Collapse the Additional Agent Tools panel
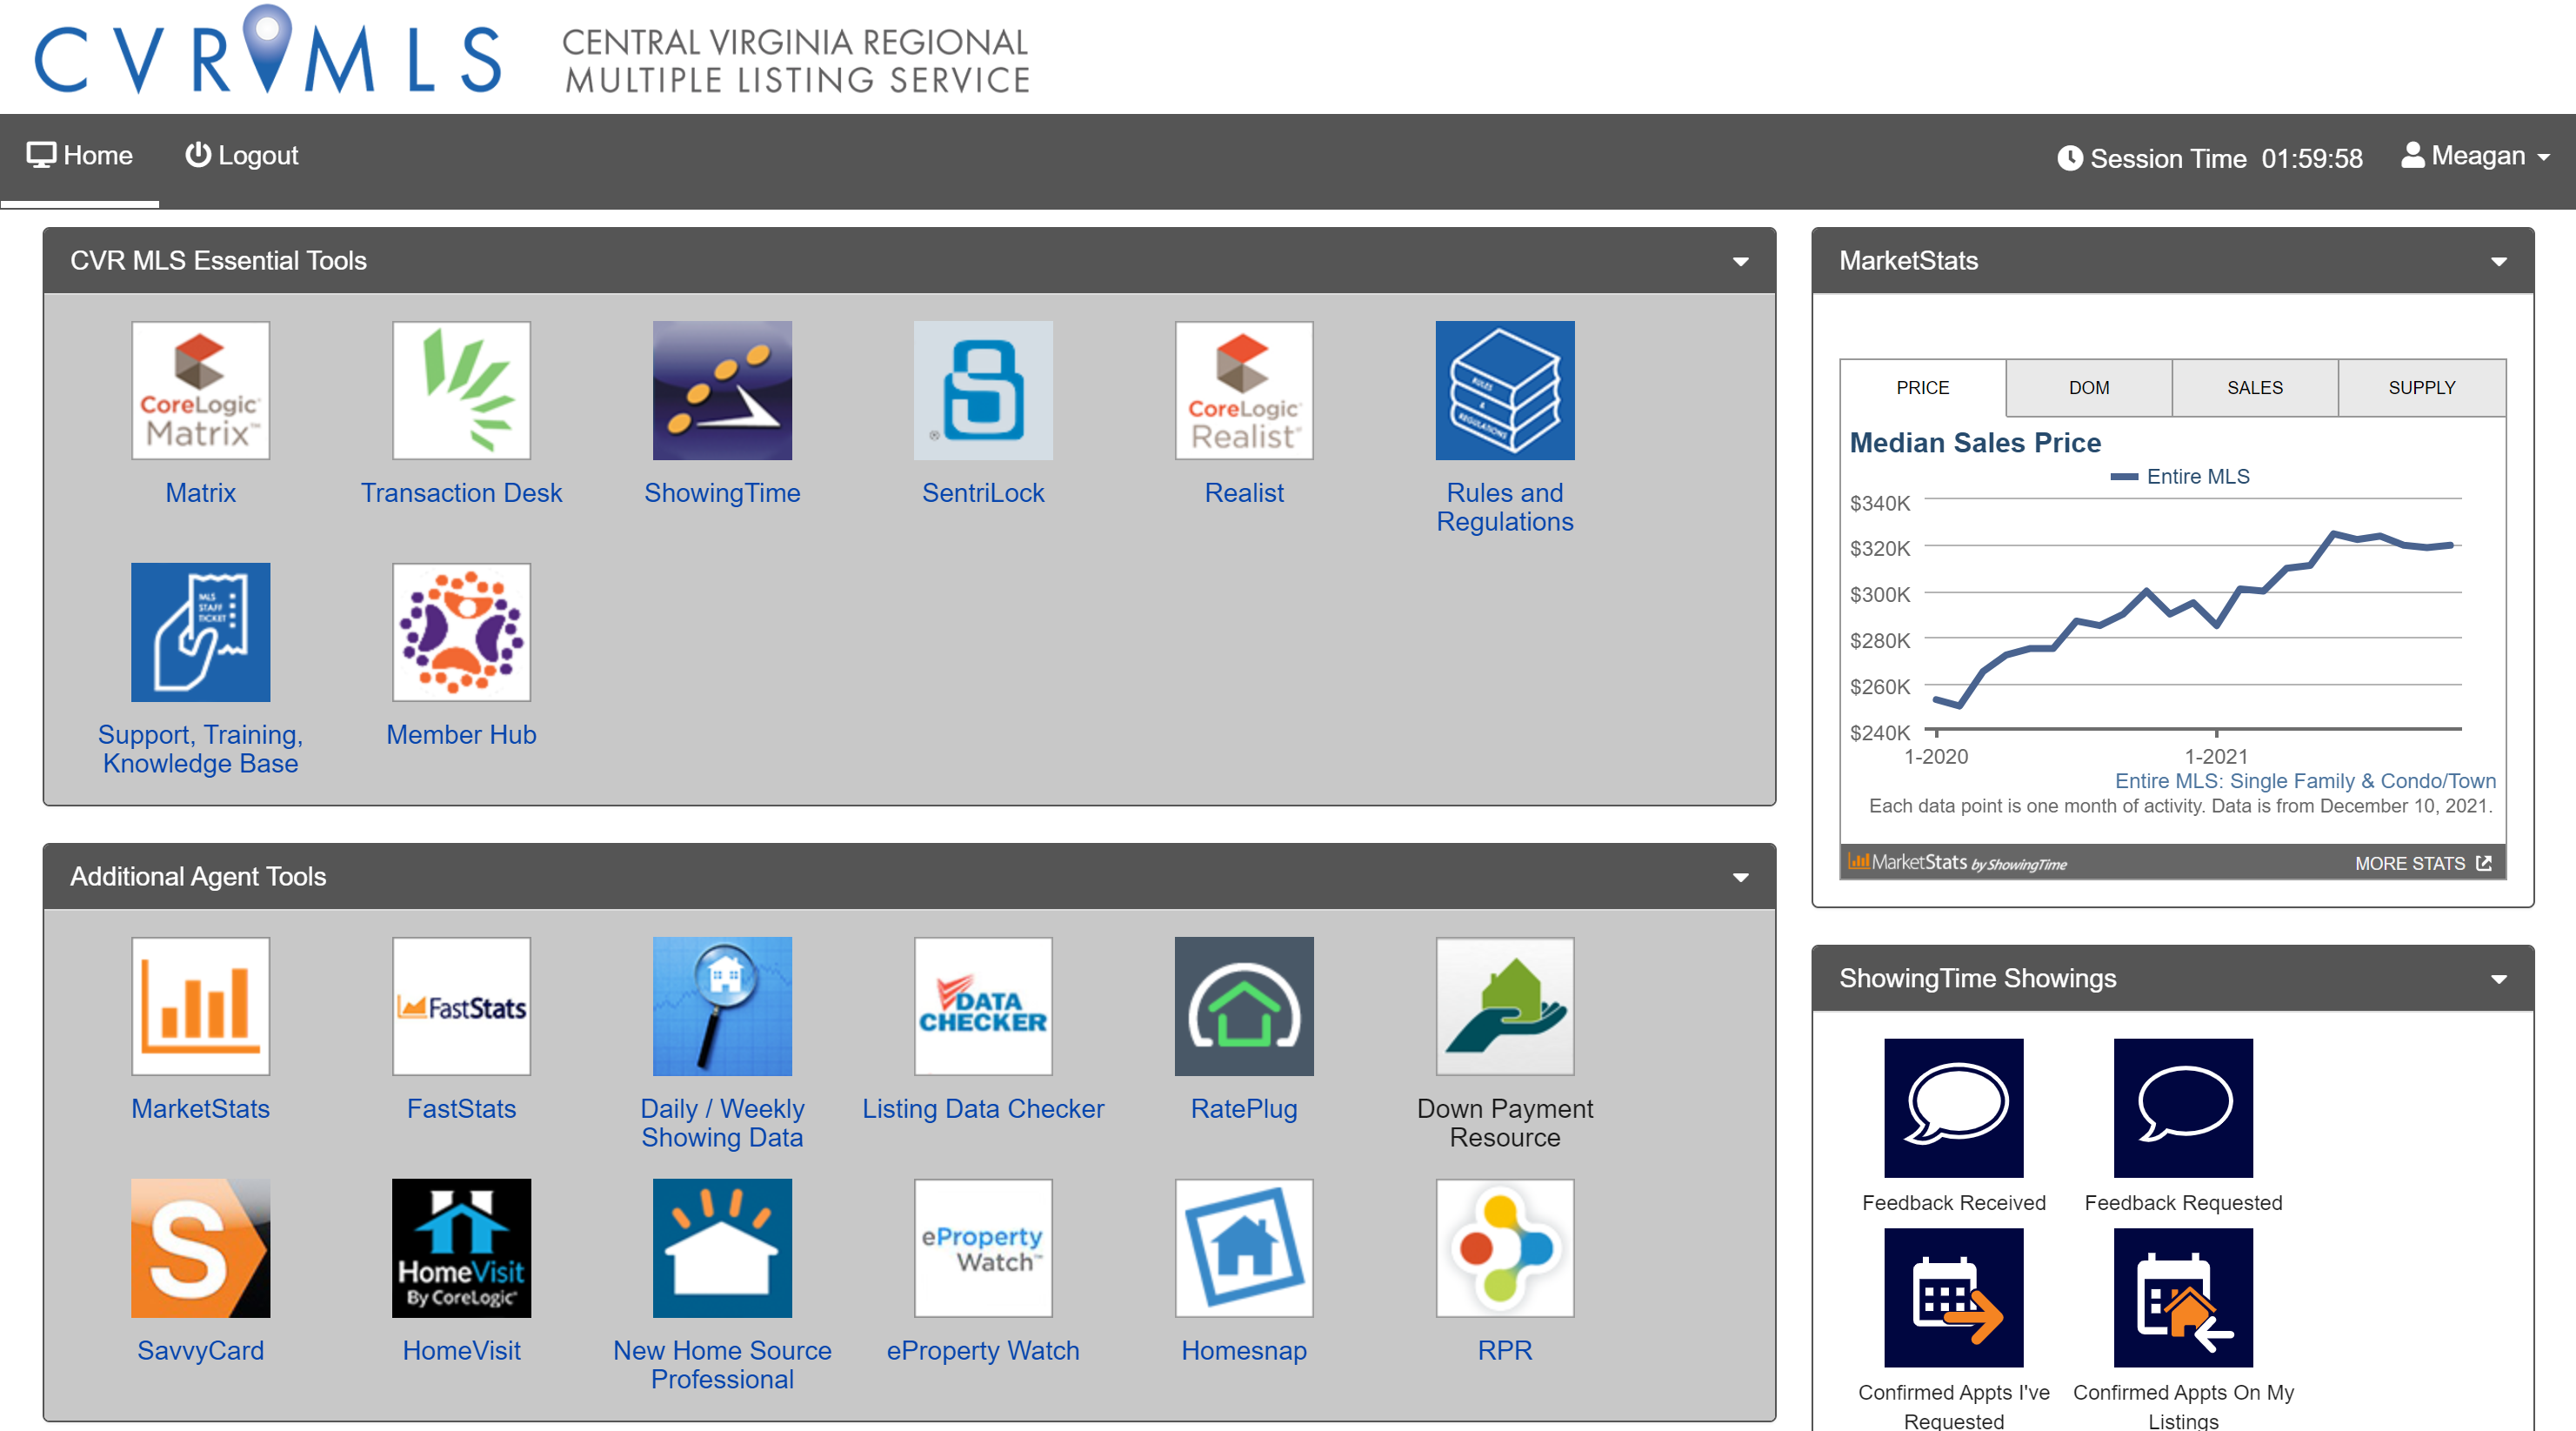Viewport: 2576px width, 1431px height. pyautogui.click(x=1740, y=878)
